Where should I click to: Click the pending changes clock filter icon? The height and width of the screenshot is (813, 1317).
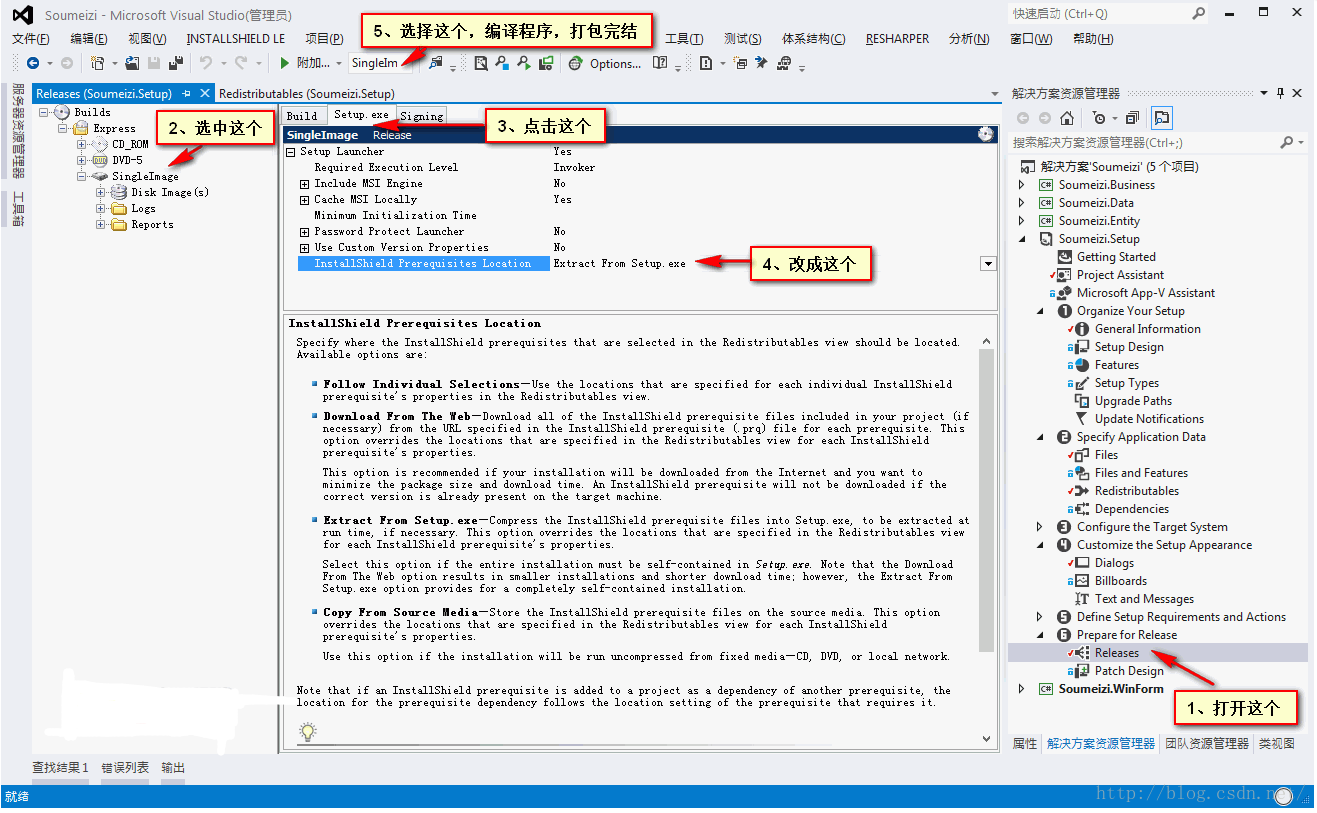tap(1099, 118)
